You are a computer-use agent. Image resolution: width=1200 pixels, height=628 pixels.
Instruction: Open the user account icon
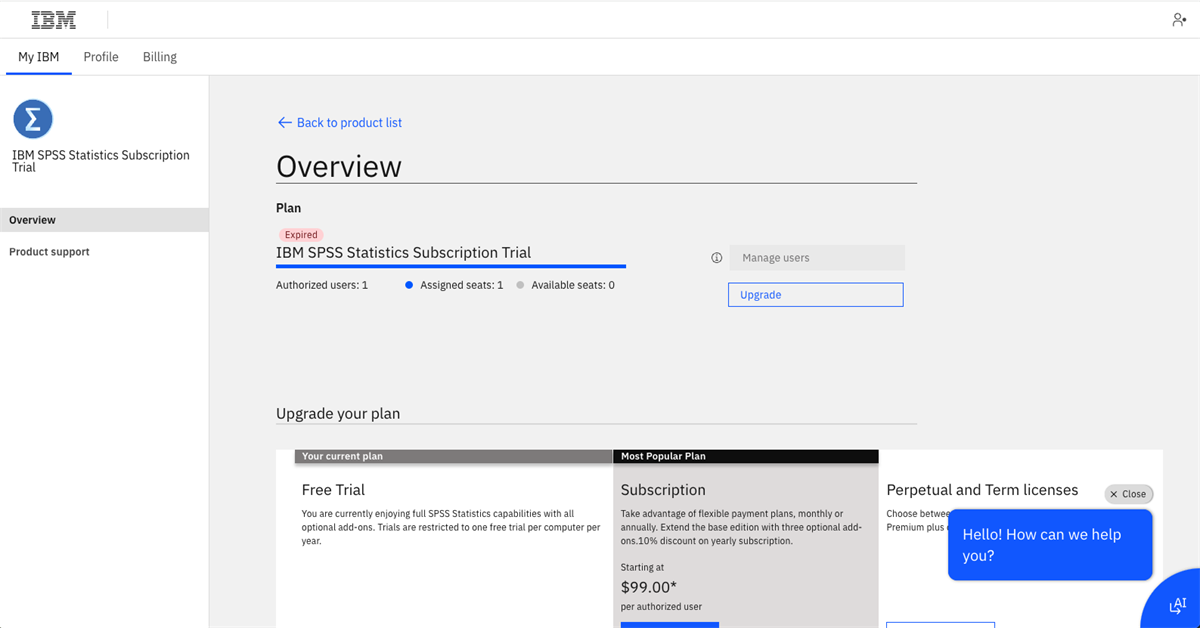pos(1179,20)
